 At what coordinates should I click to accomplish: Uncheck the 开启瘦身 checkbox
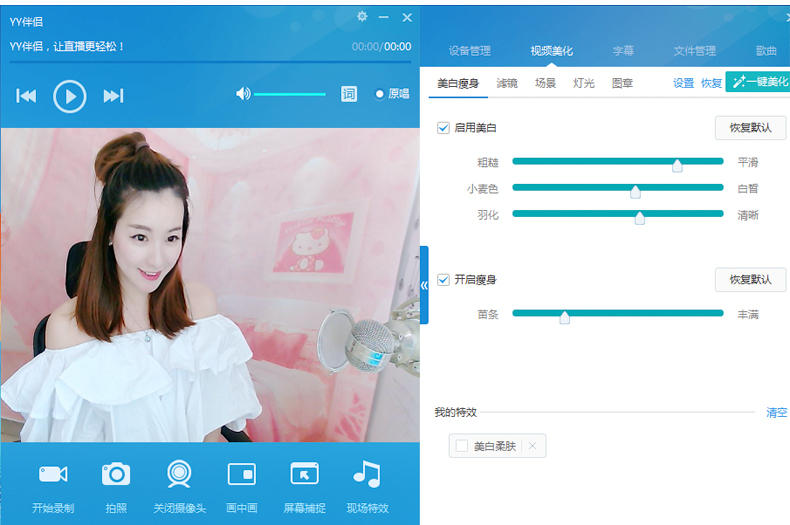443,280
